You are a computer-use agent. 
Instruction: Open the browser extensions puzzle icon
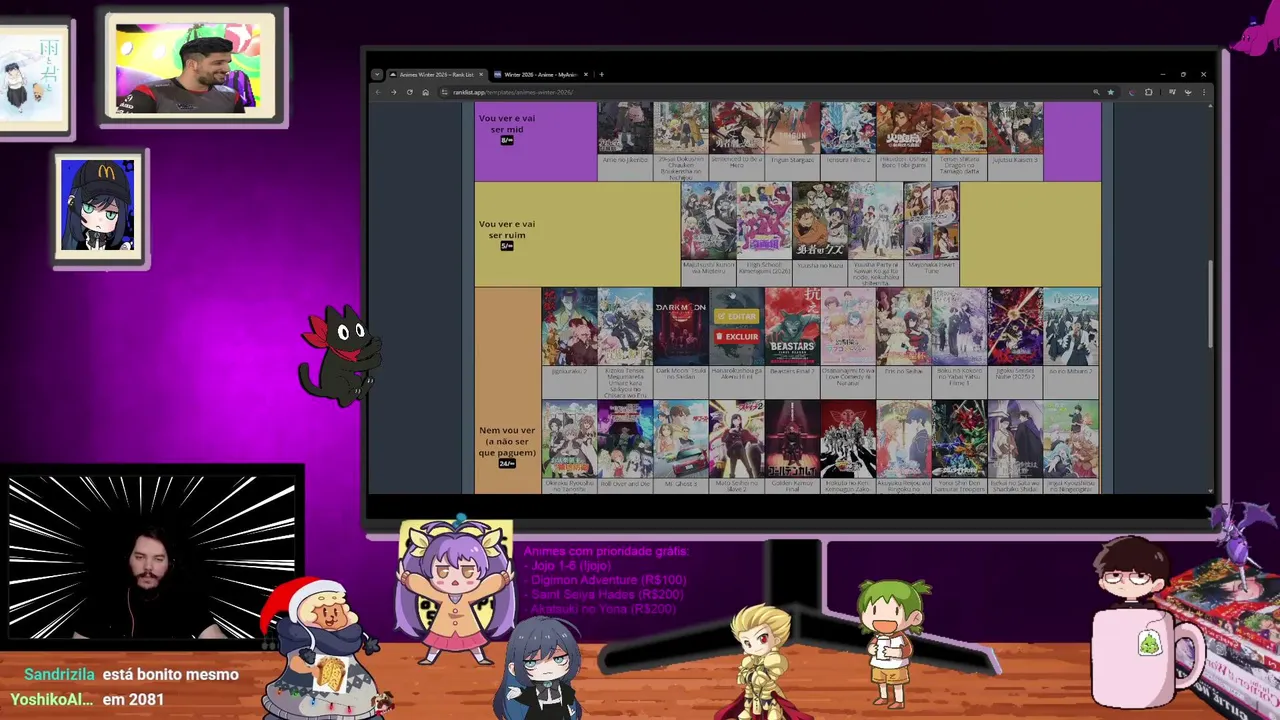click(1148, 92)
